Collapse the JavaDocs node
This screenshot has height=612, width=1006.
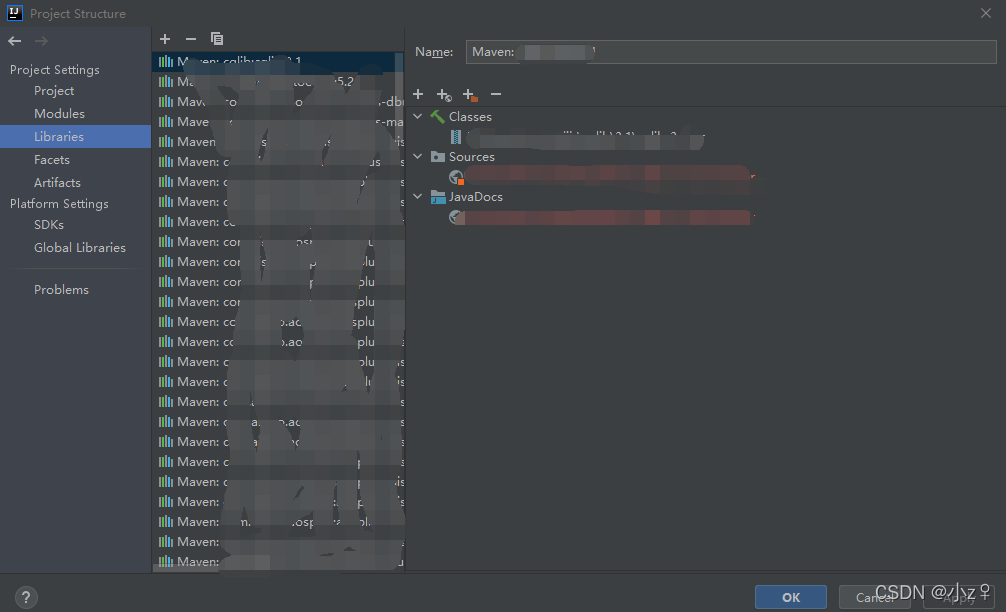(418, 196)
